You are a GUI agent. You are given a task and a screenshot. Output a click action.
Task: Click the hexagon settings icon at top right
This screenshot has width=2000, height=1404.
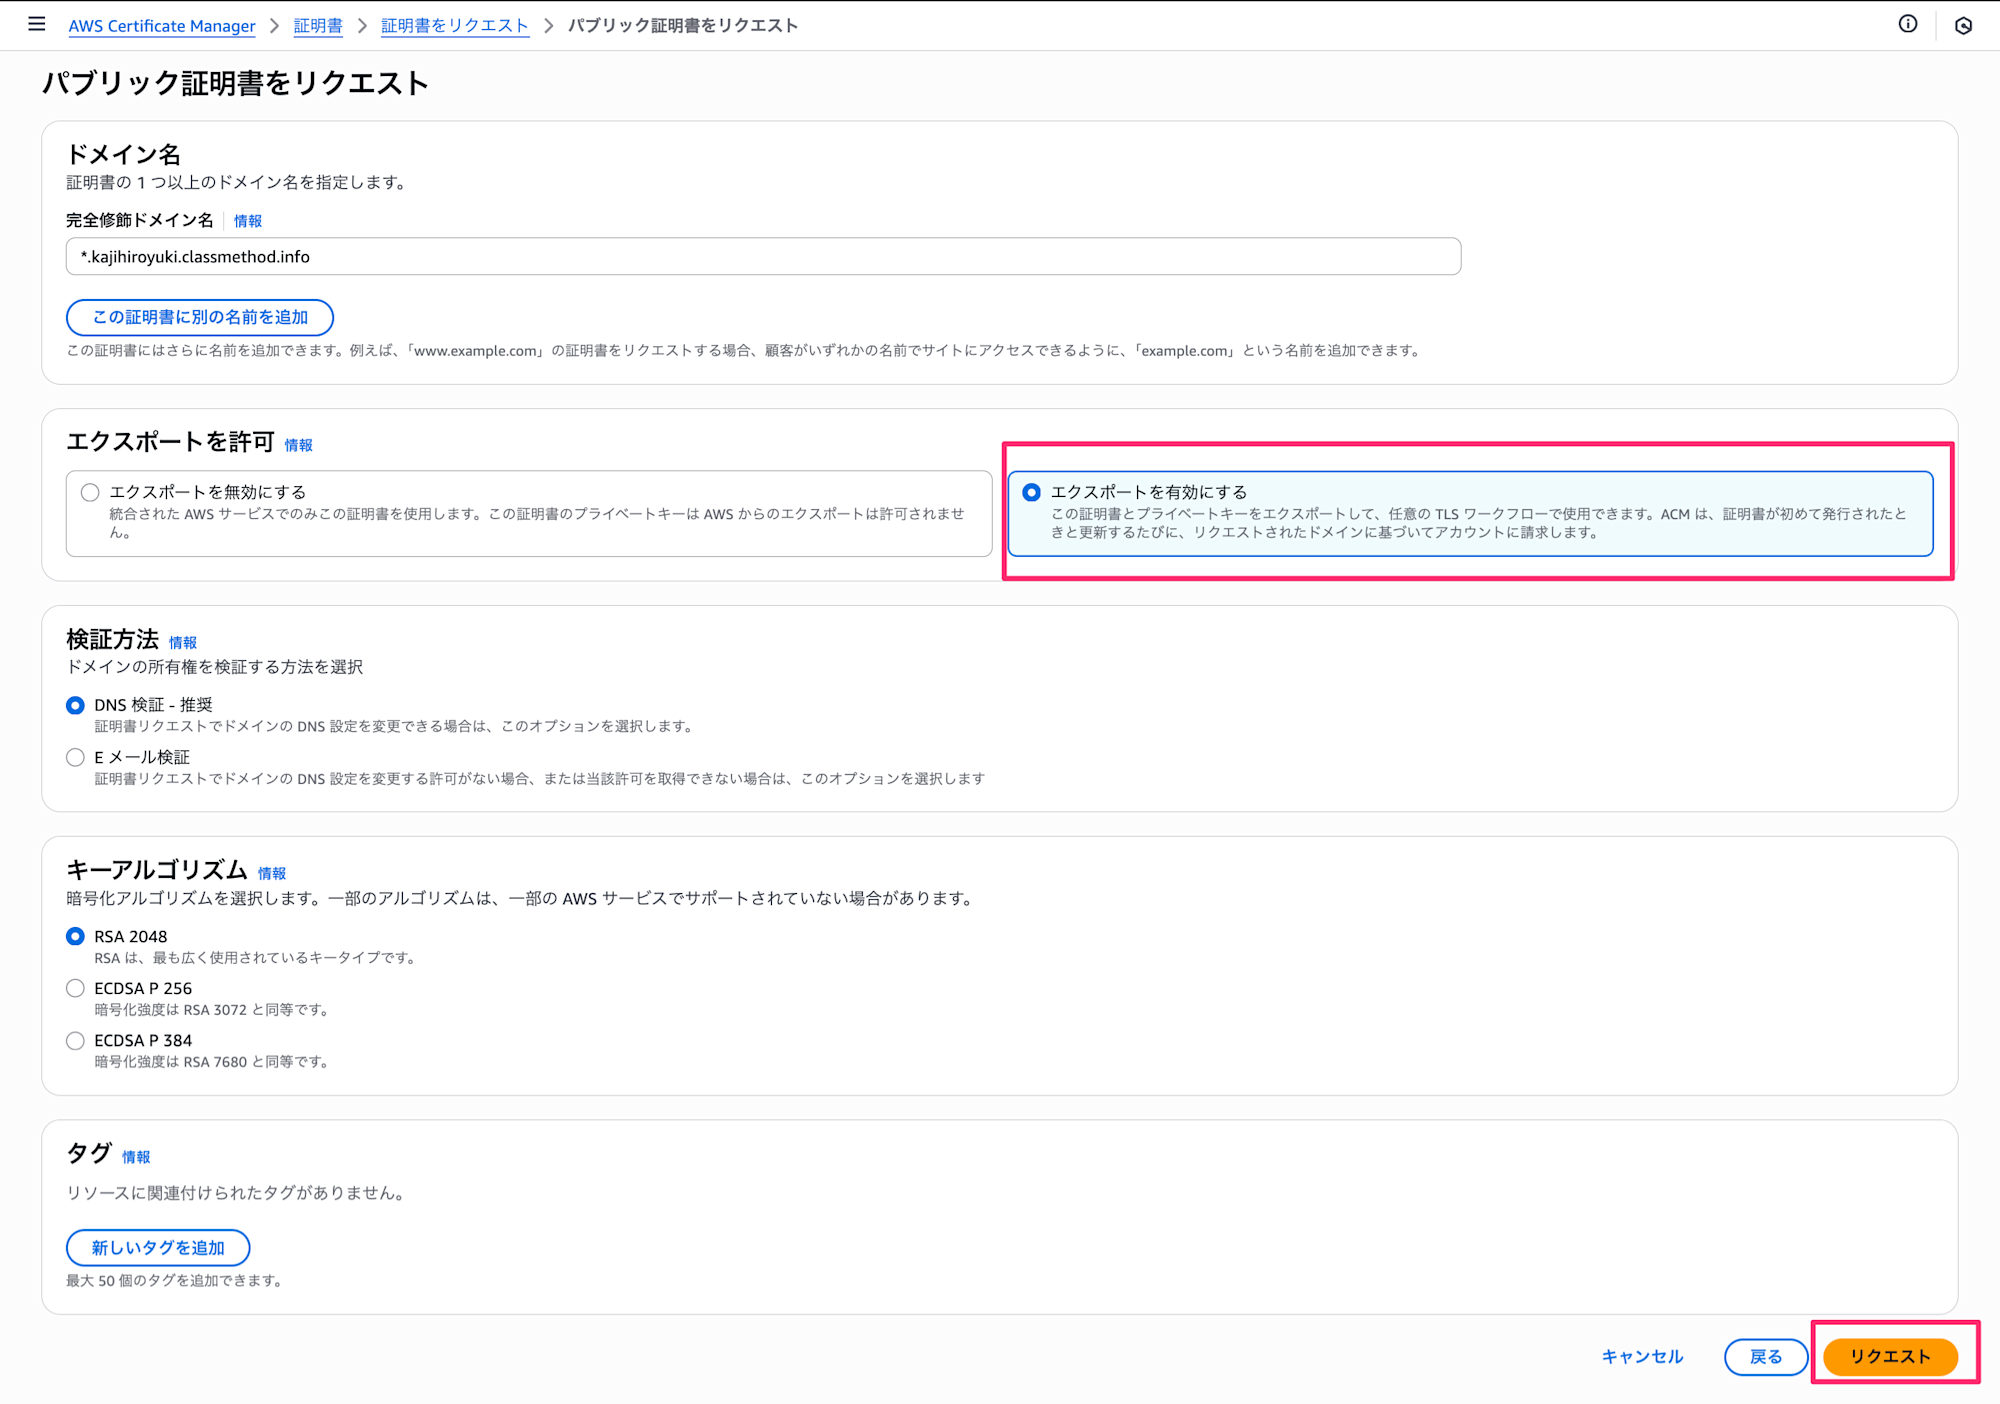click(1963, 26)
